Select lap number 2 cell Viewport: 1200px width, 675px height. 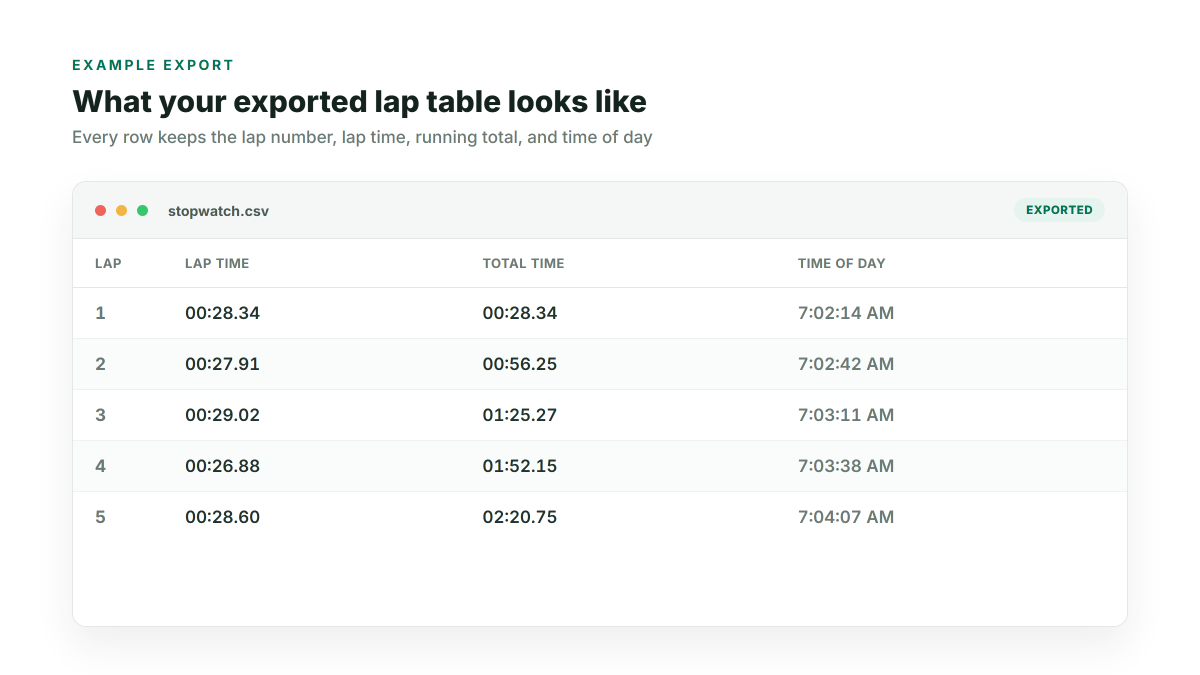(100, 364)
